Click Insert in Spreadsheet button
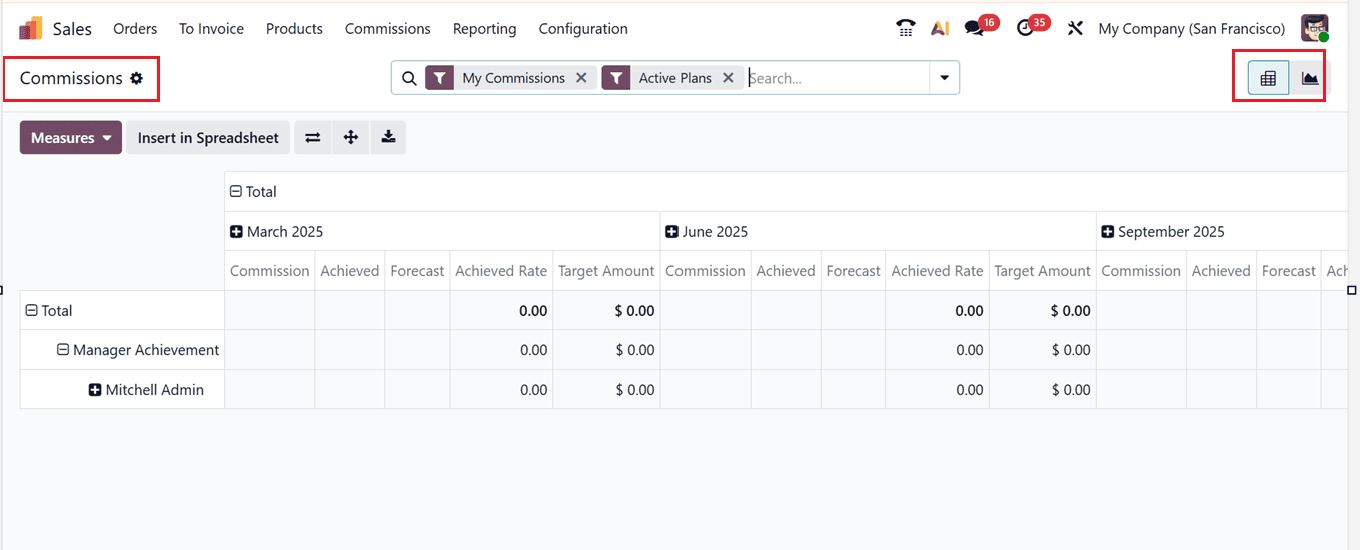Viewport: 1360px width, 550px height. click(x=208, y=138)
